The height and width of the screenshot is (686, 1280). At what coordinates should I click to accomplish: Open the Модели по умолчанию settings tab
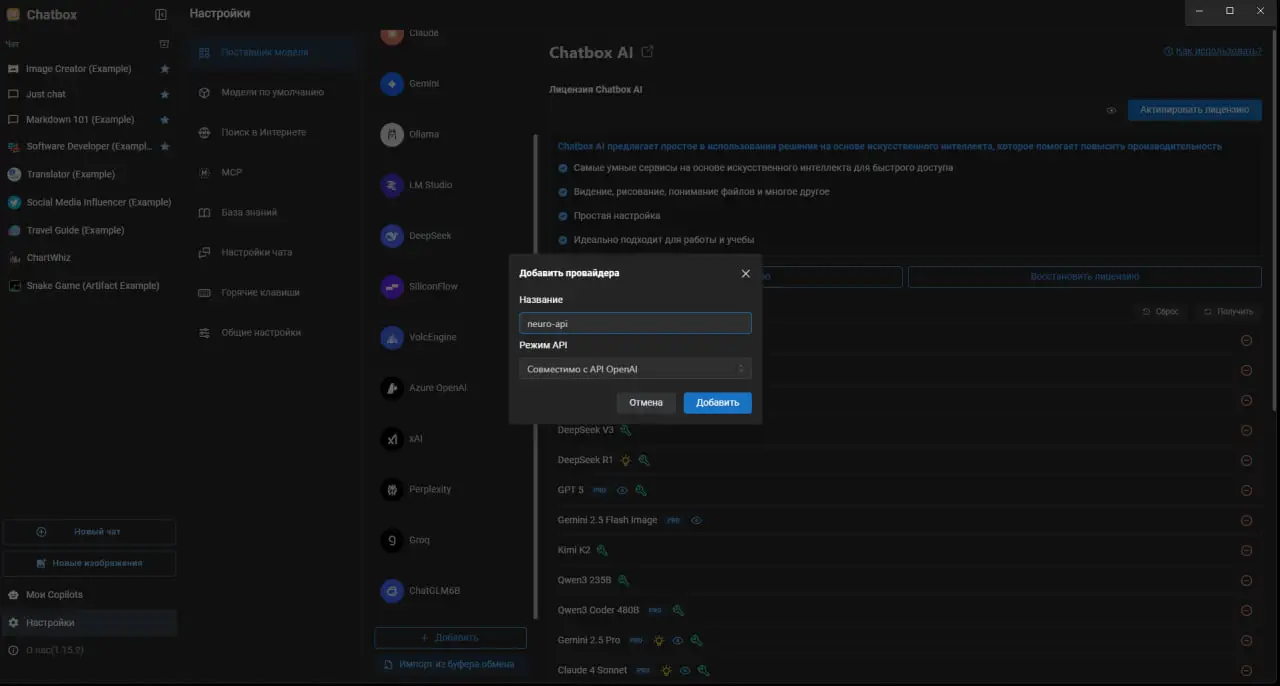272,92
